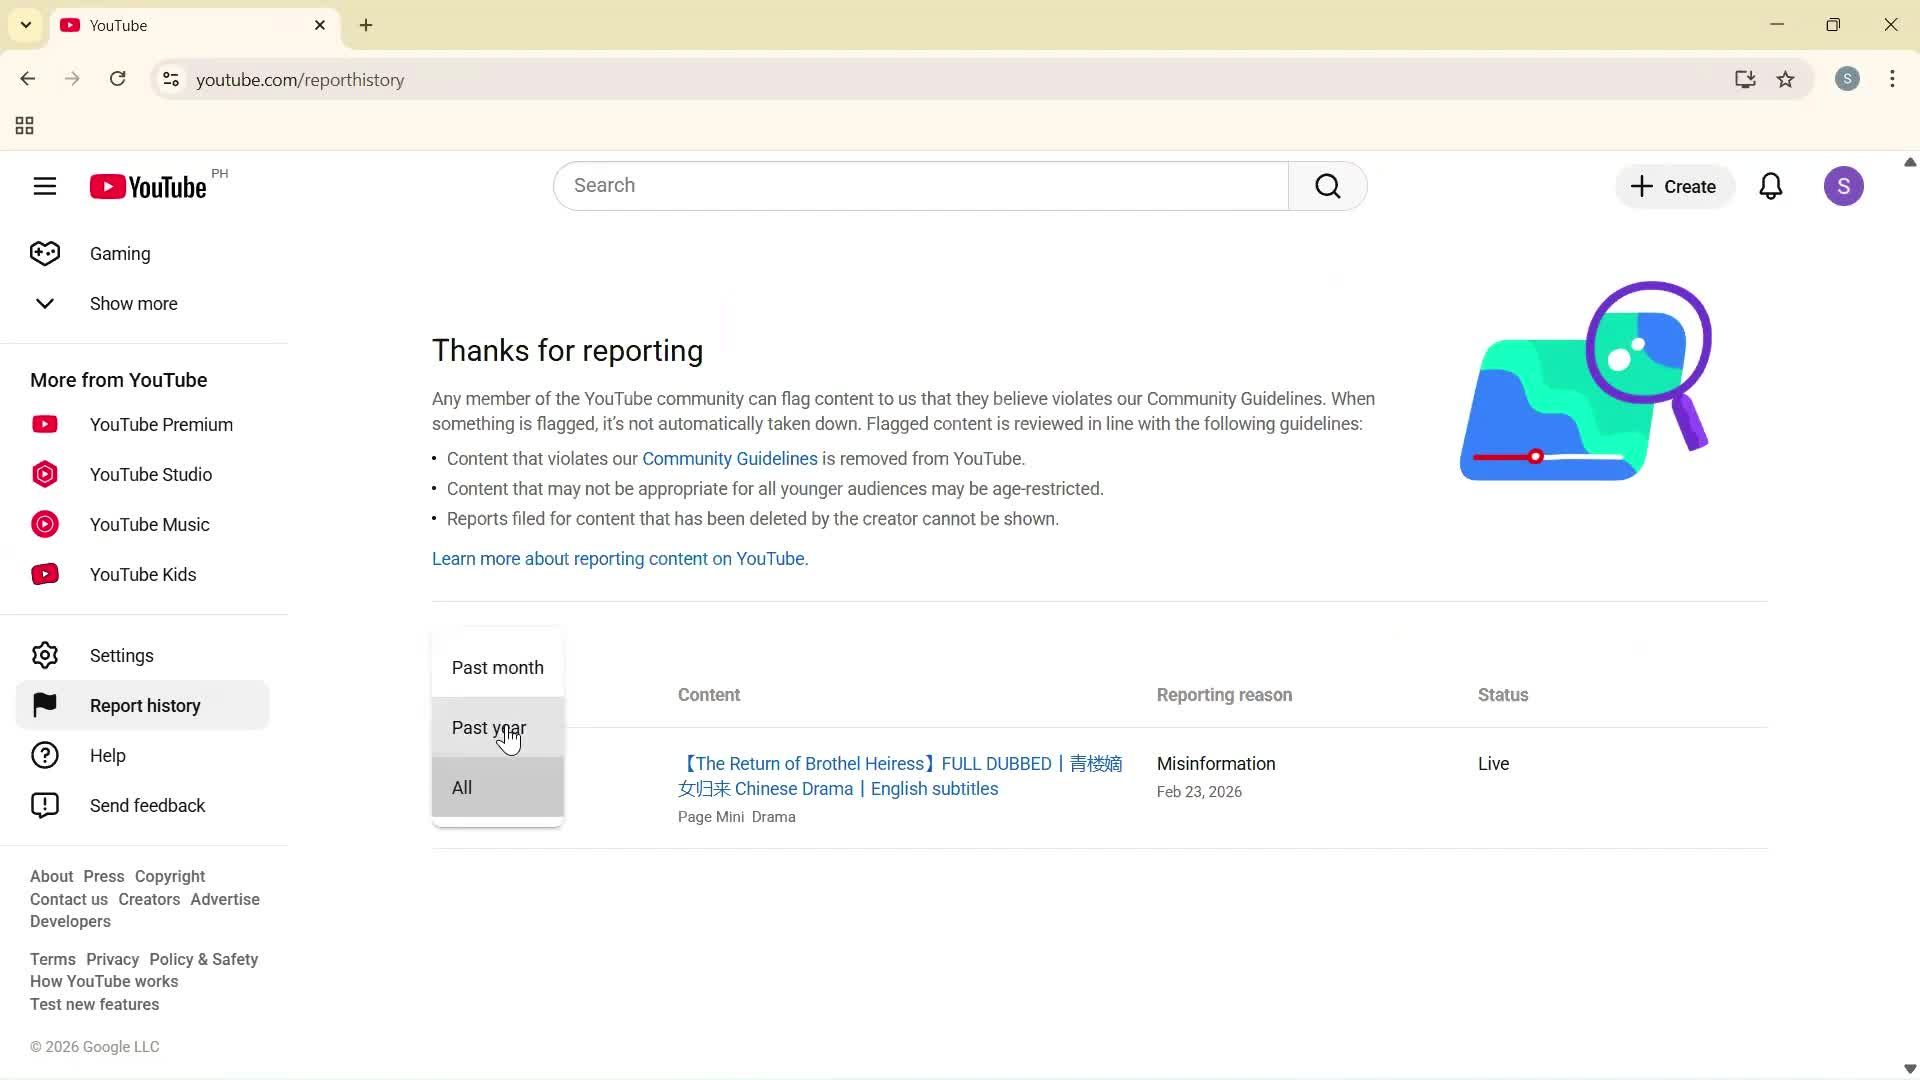Click Learn more about reporting content
This screenshot has height=1080, width=1920.
coord(619,559)
